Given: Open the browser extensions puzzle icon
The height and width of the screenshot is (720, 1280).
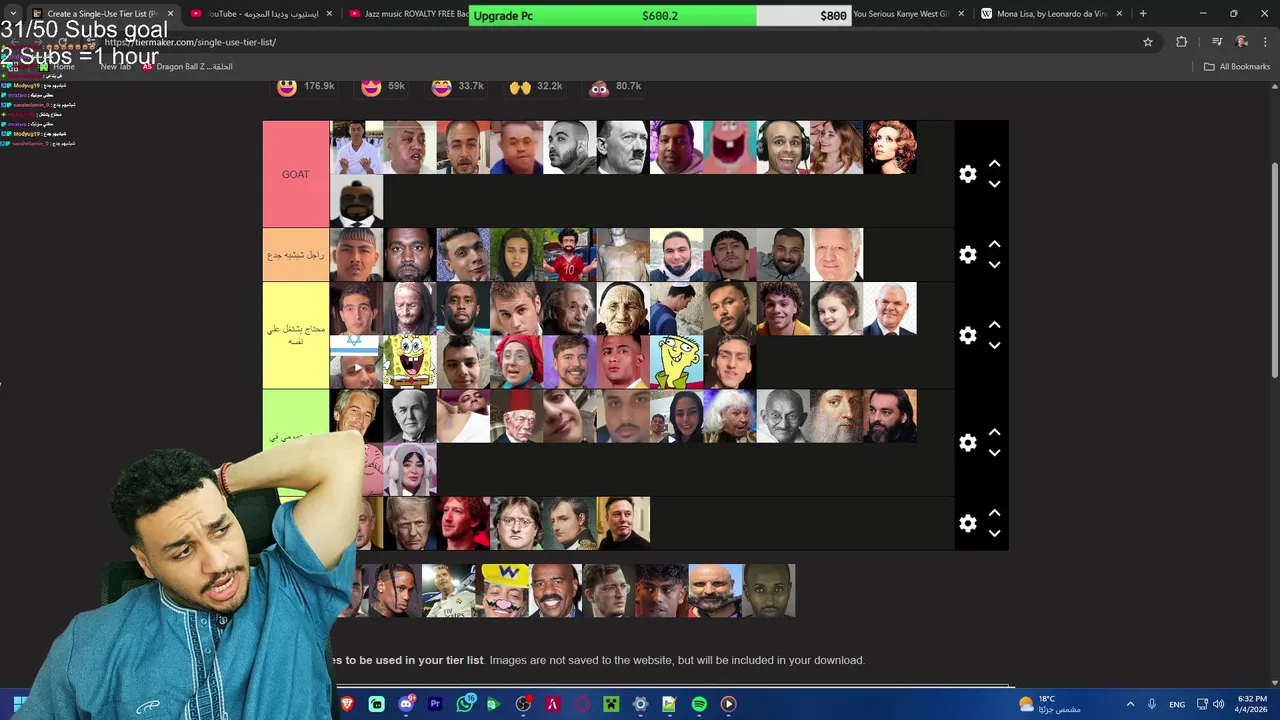Looking at the screenshot, I should click(1182, 42).
